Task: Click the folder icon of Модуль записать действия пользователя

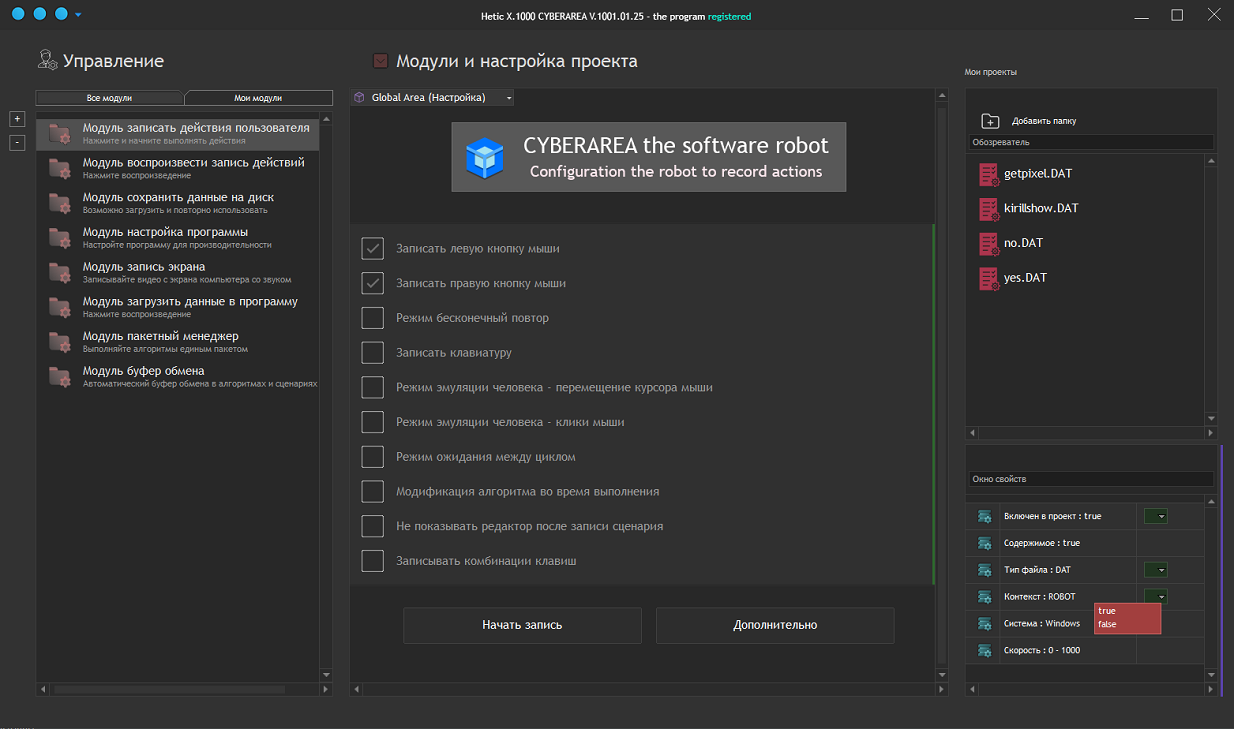Action: (x=60, y=133)
